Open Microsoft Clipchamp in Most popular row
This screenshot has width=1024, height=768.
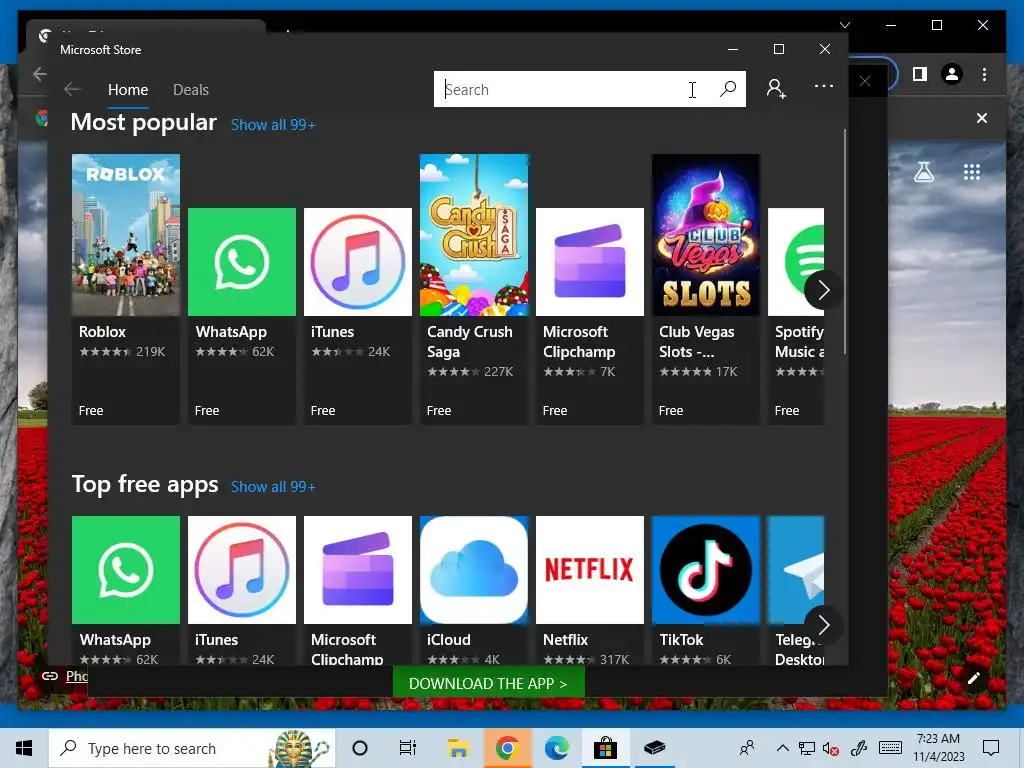590,315
